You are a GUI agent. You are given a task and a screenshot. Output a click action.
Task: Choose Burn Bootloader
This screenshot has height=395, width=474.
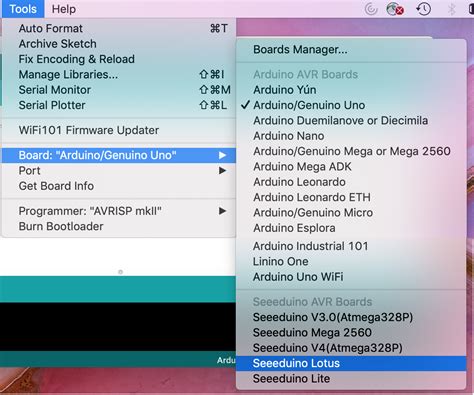click(x=119, y=226)
